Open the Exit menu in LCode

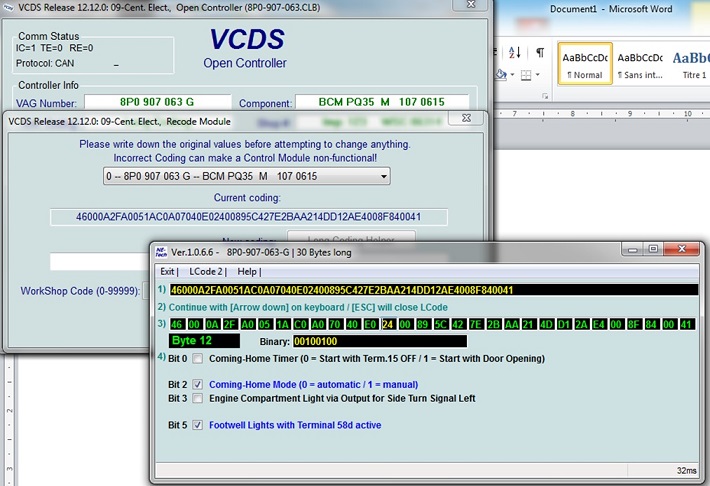tap(167, 271)
